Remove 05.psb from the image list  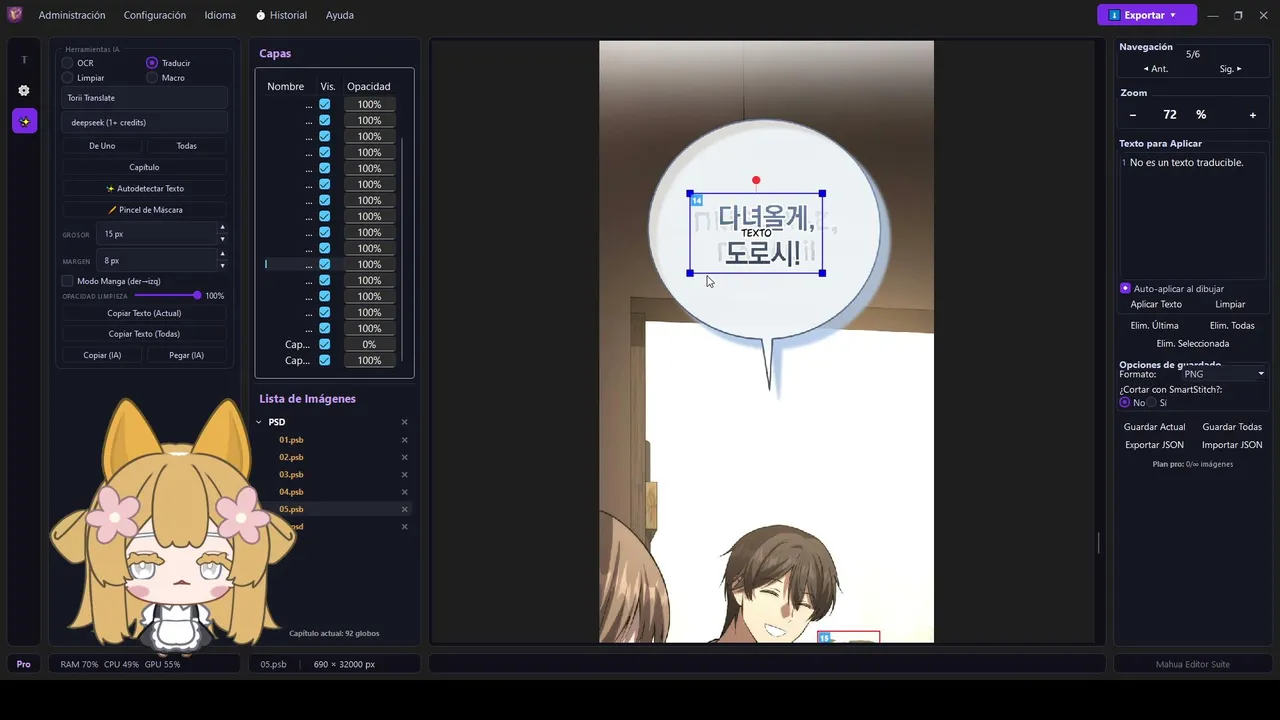pos(405,509)
